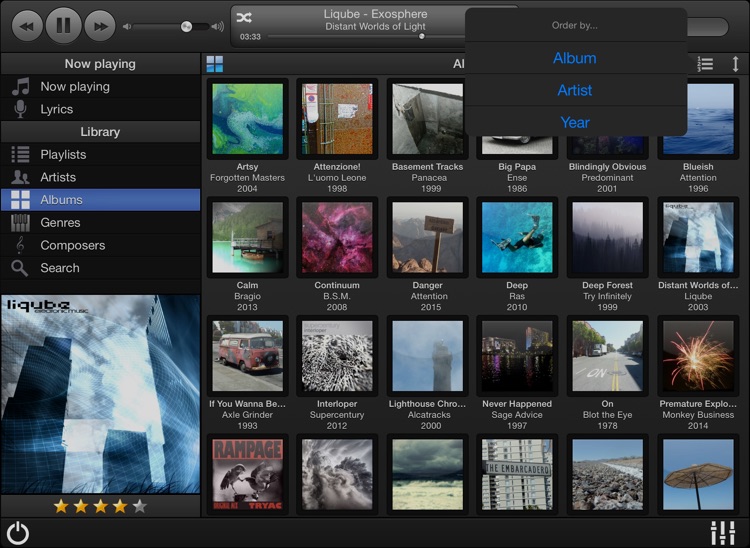Toggle sort direction arrow icon
Viewport: 750px width, 548px height.
pos(736,64)
